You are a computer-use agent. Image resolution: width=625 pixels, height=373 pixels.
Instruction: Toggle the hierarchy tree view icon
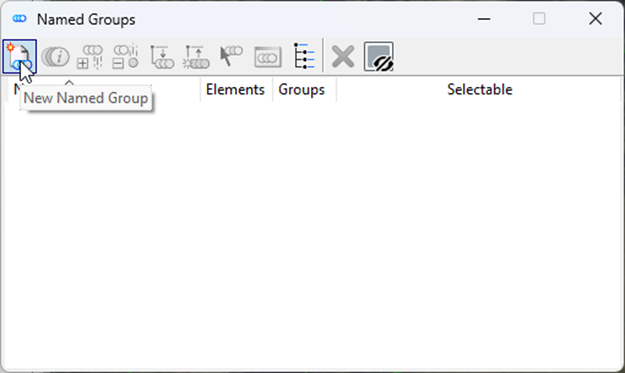pos(304,57)
